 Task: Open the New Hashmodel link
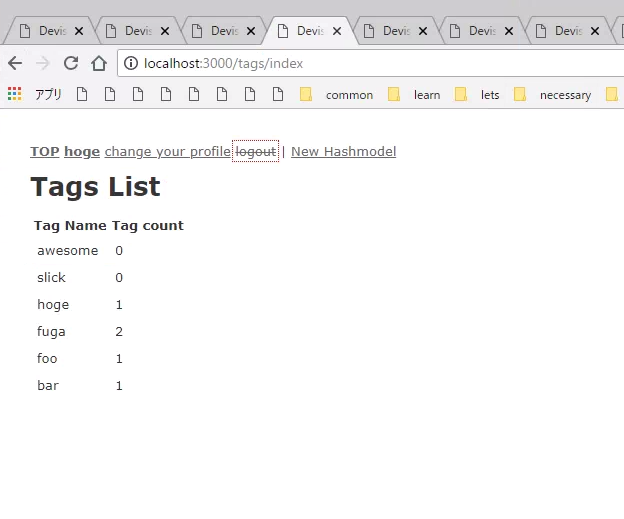[343, 152]
